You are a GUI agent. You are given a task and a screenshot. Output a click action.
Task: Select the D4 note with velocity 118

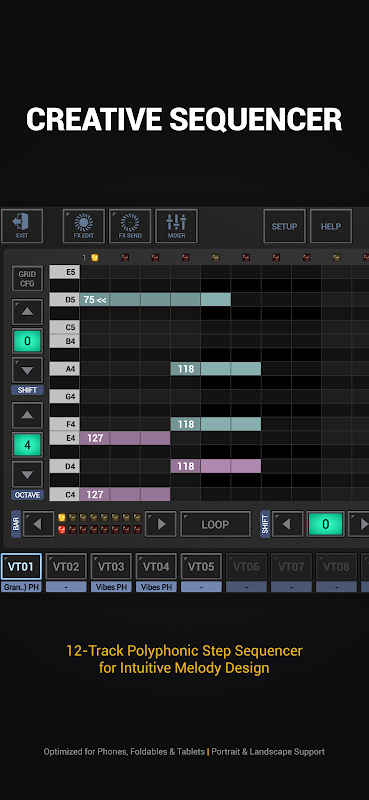(x=215, y=466)
